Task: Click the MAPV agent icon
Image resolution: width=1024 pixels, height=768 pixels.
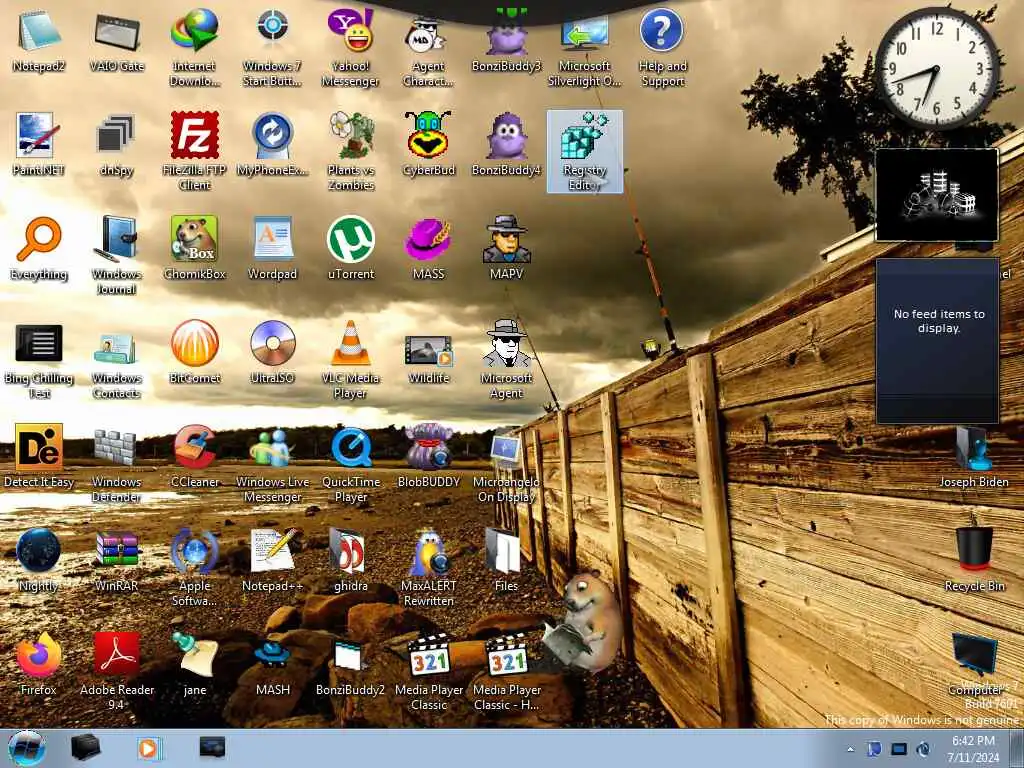Action: coord(507,249)
